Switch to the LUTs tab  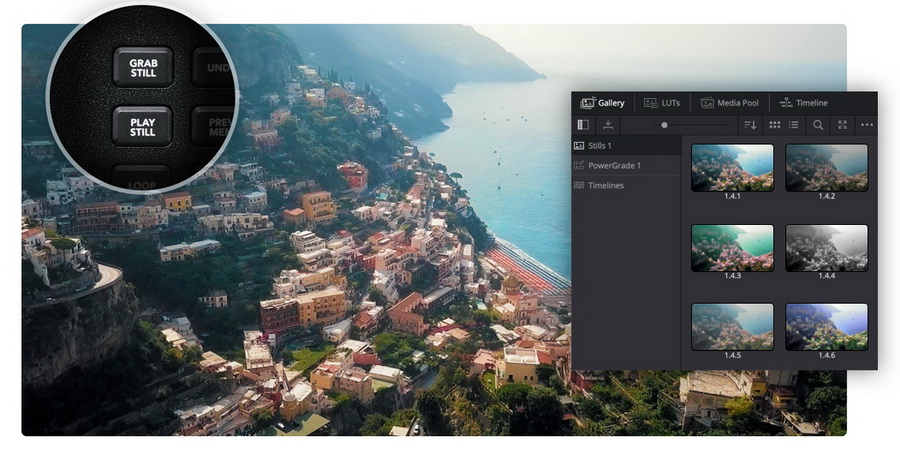(x=662, y=103)
